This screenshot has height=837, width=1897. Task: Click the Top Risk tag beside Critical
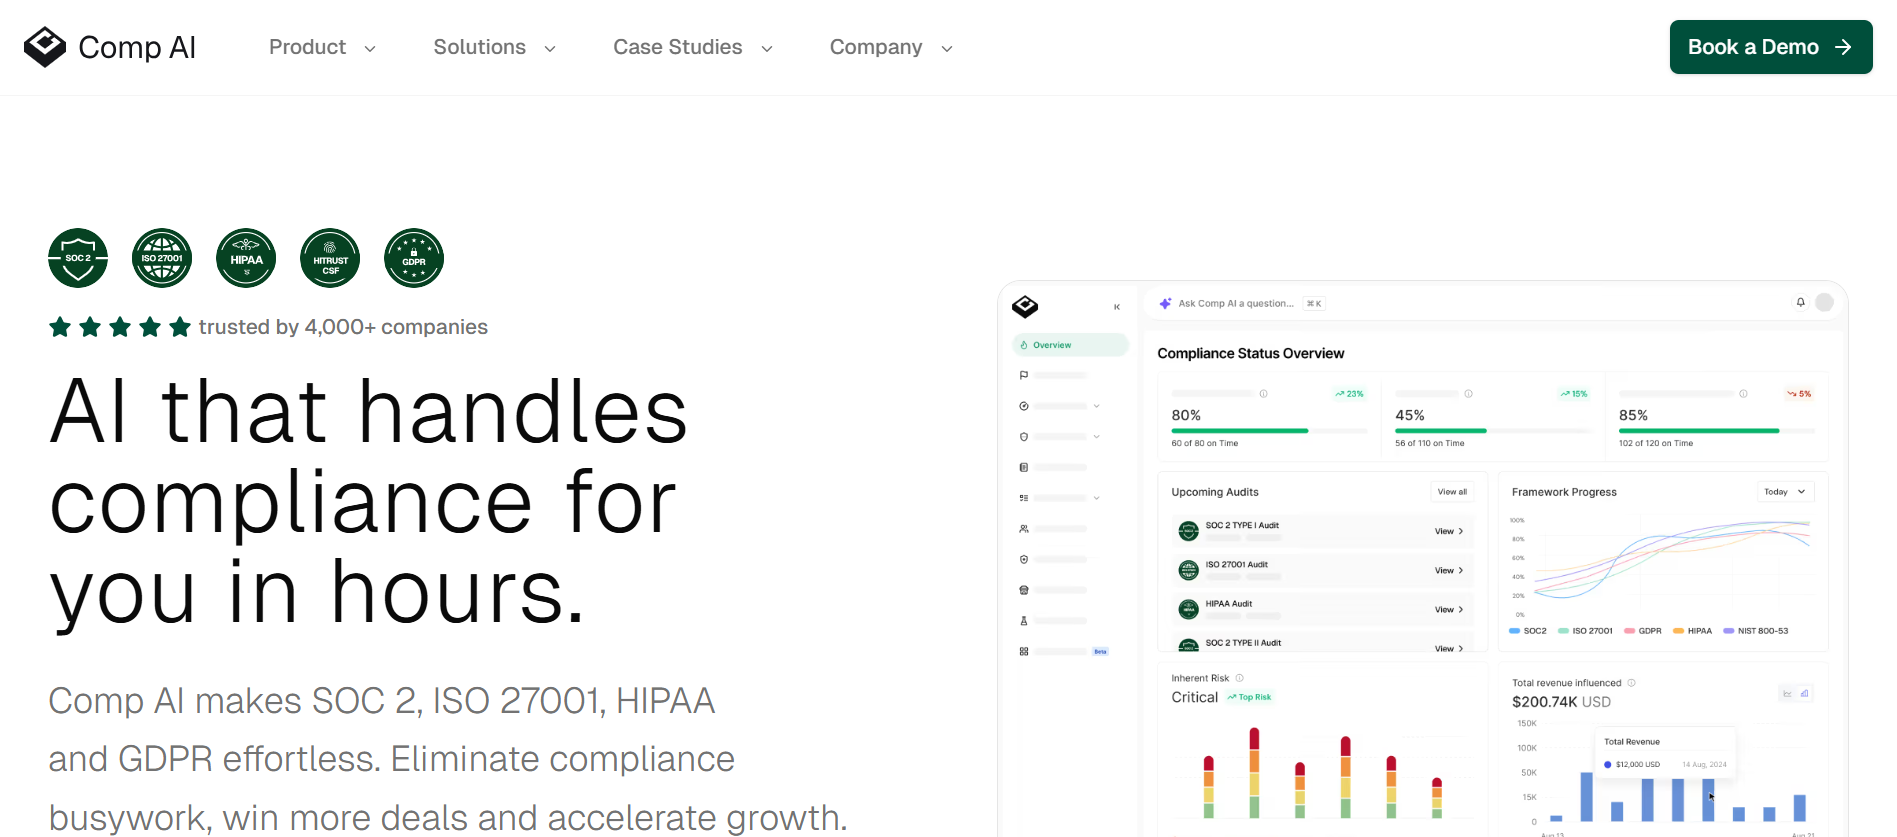click(1249, 697)
